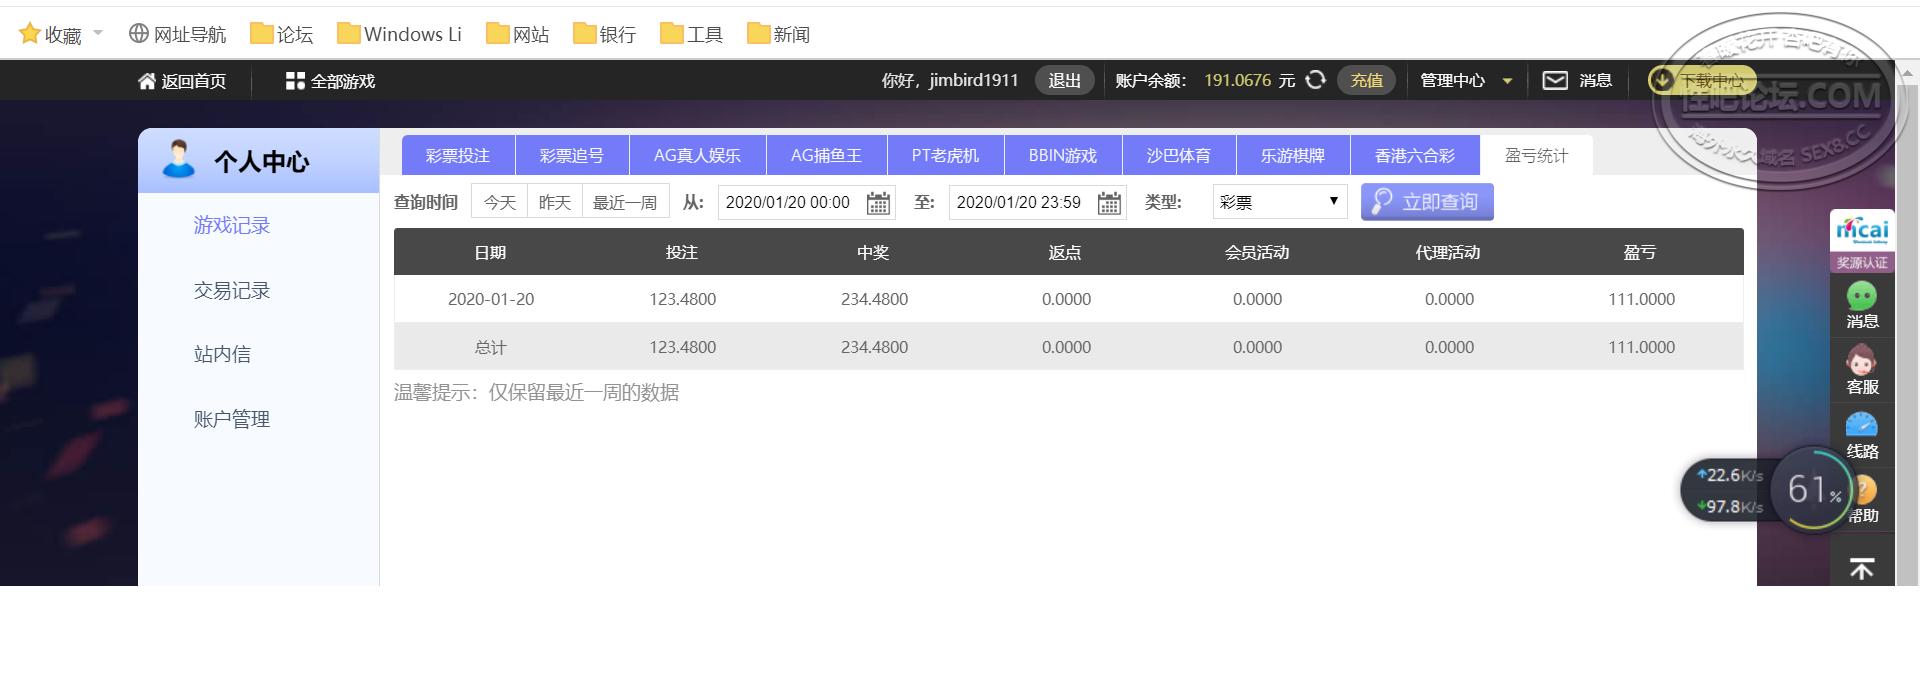The height and width of the screenshot is (697, 1920).
Task: Click the 充值 recharge button
Action: click(x=1366, y=81)
